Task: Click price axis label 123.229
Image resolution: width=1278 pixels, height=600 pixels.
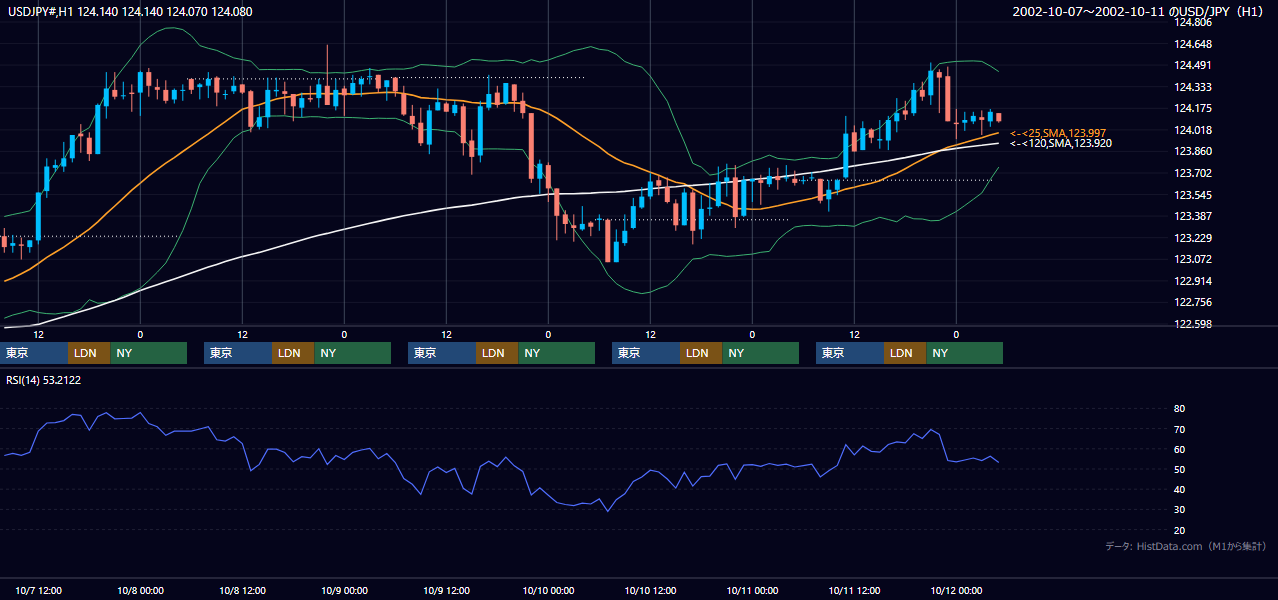Action: click(1192, 238)
